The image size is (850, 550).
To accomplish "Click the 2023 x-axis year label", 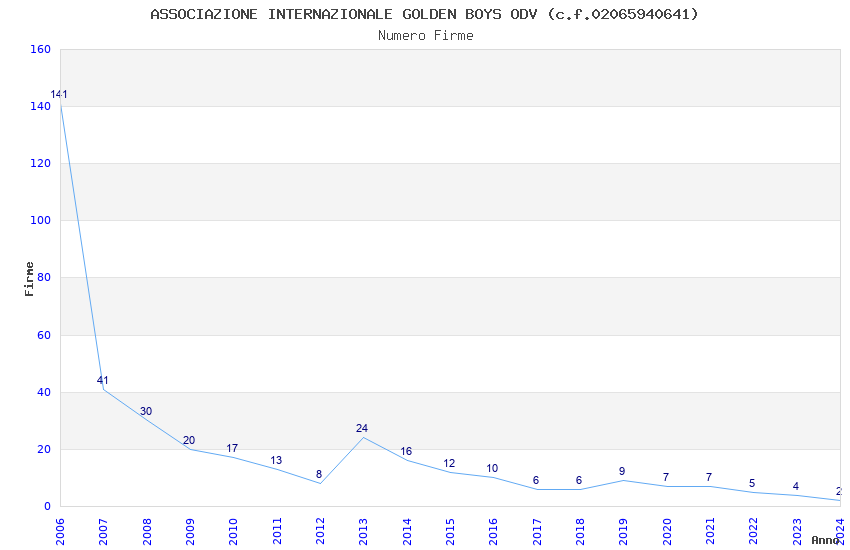I will coord(797,531).
